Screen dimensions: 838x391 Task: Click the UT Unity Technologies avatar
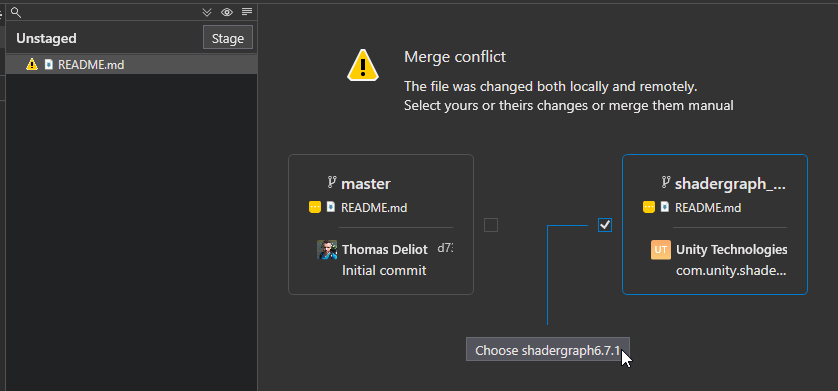(x=661, y=249)
